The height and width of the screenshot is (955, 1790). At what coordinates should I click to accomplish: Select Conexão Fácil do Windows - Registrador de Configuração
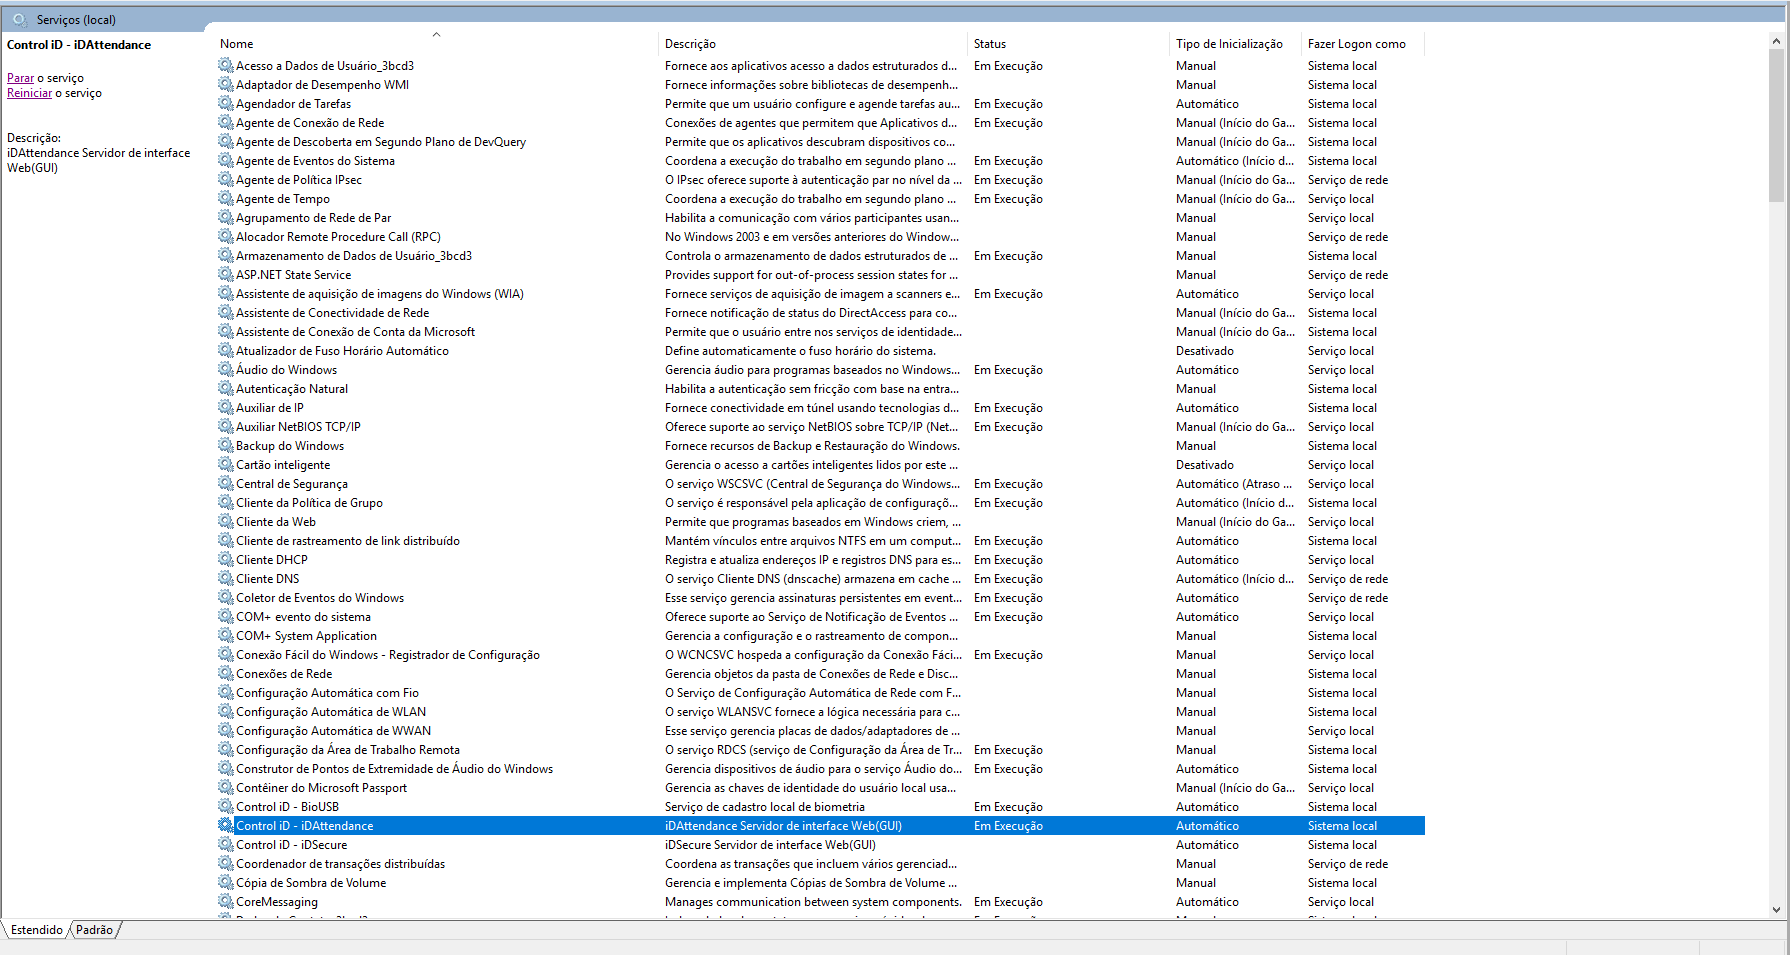pos(820,655)
